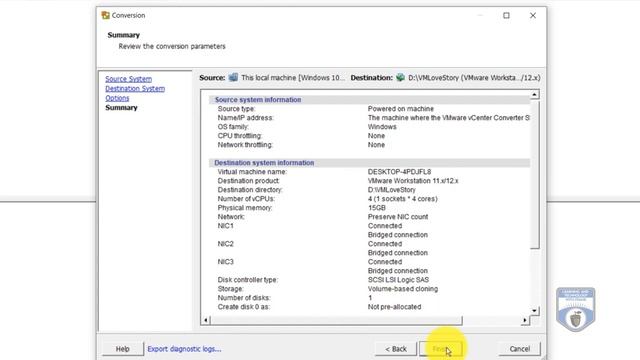The height and width of the screenshot is (360, 640).
Task: Select the SCSI LSI Logic SAS value
Action: coord(398,280)
